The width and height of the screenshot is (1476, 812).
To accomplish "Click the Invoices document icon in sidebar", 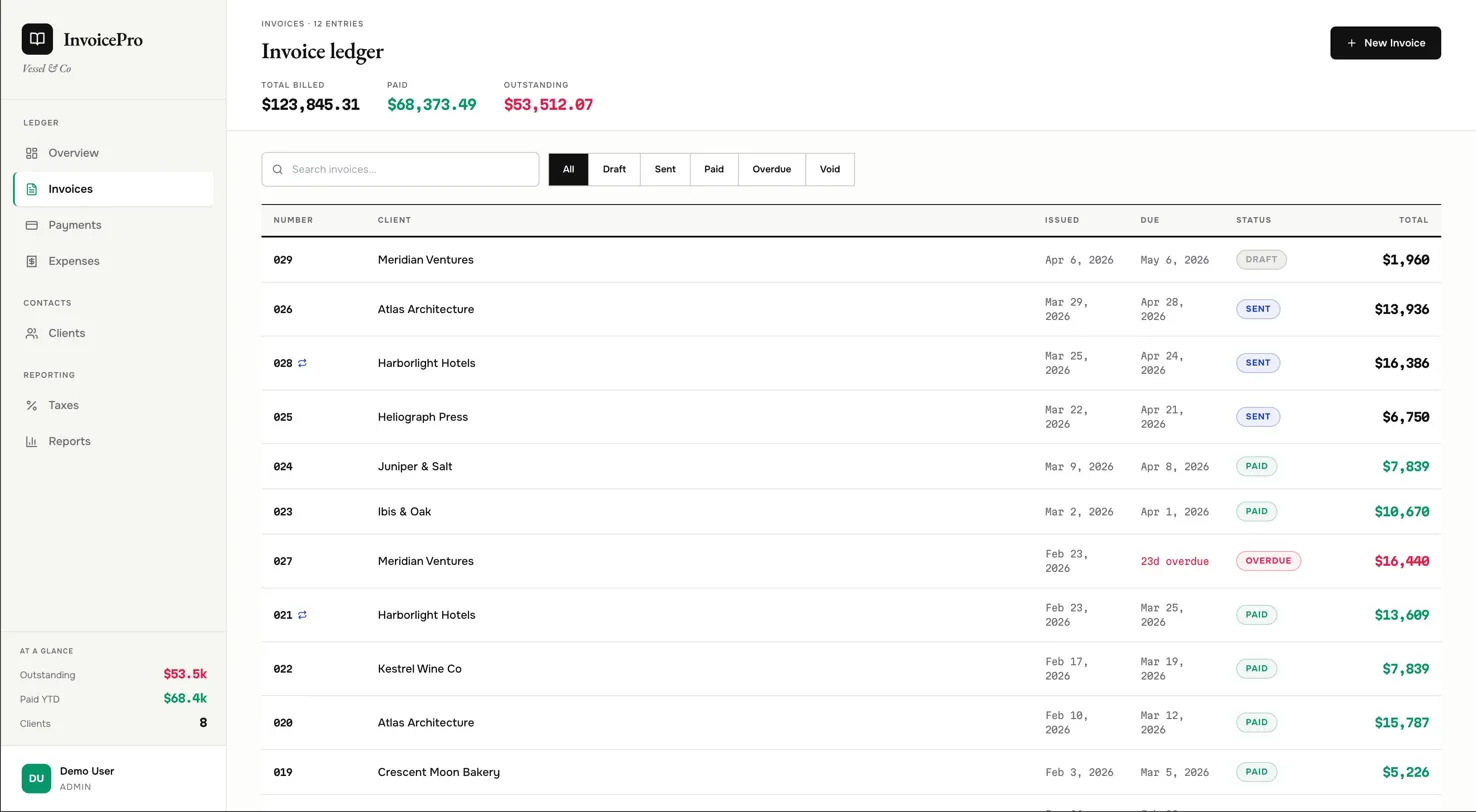I will (31, 189).
